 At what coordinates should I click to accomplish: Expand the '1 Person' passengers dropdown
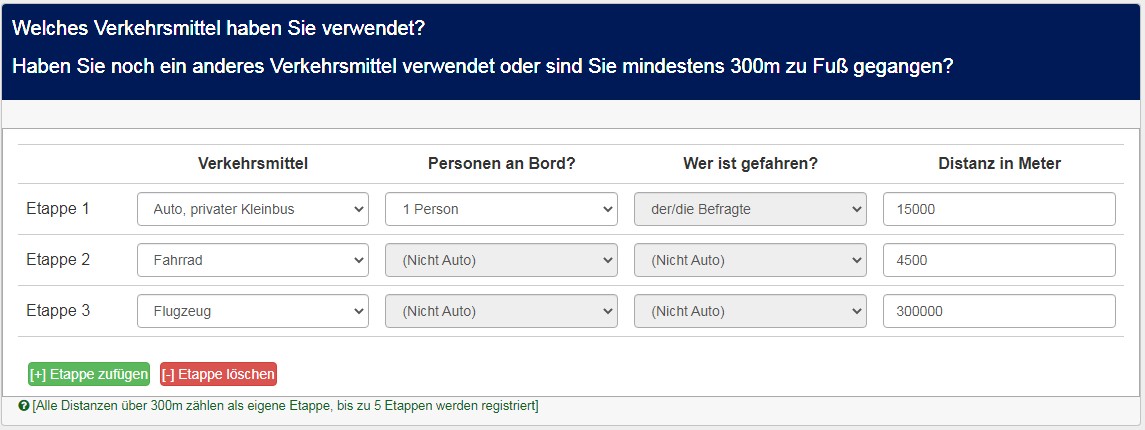pos(501,209)
